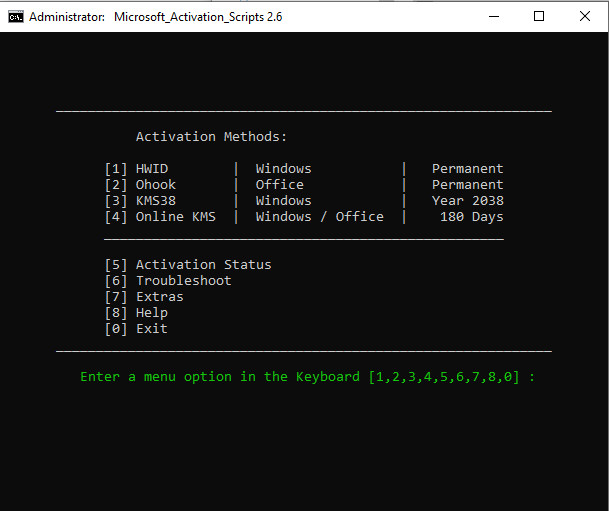The image size is (609, 511).
Task: Click the Activation Methods heading
Action: coord(212,137)
